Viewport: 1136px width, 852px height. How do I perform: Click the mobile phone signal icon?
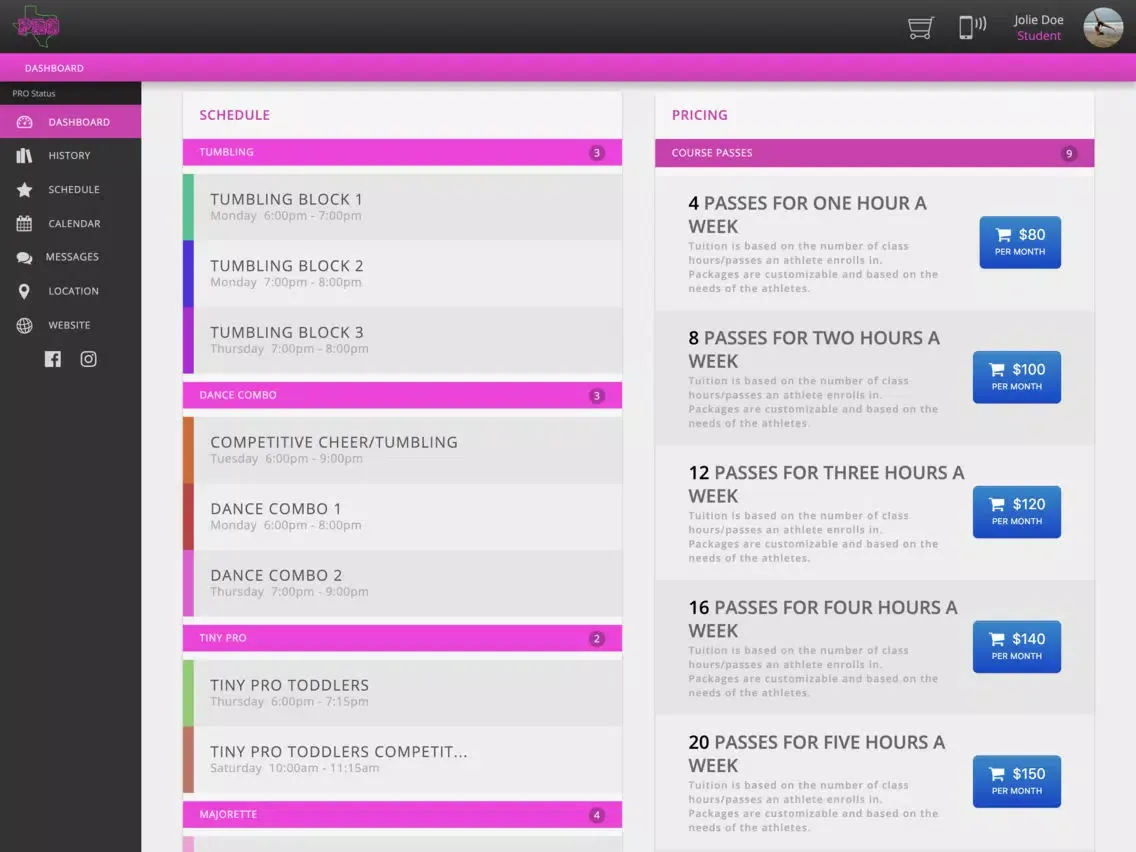click(x=972, y=27)
